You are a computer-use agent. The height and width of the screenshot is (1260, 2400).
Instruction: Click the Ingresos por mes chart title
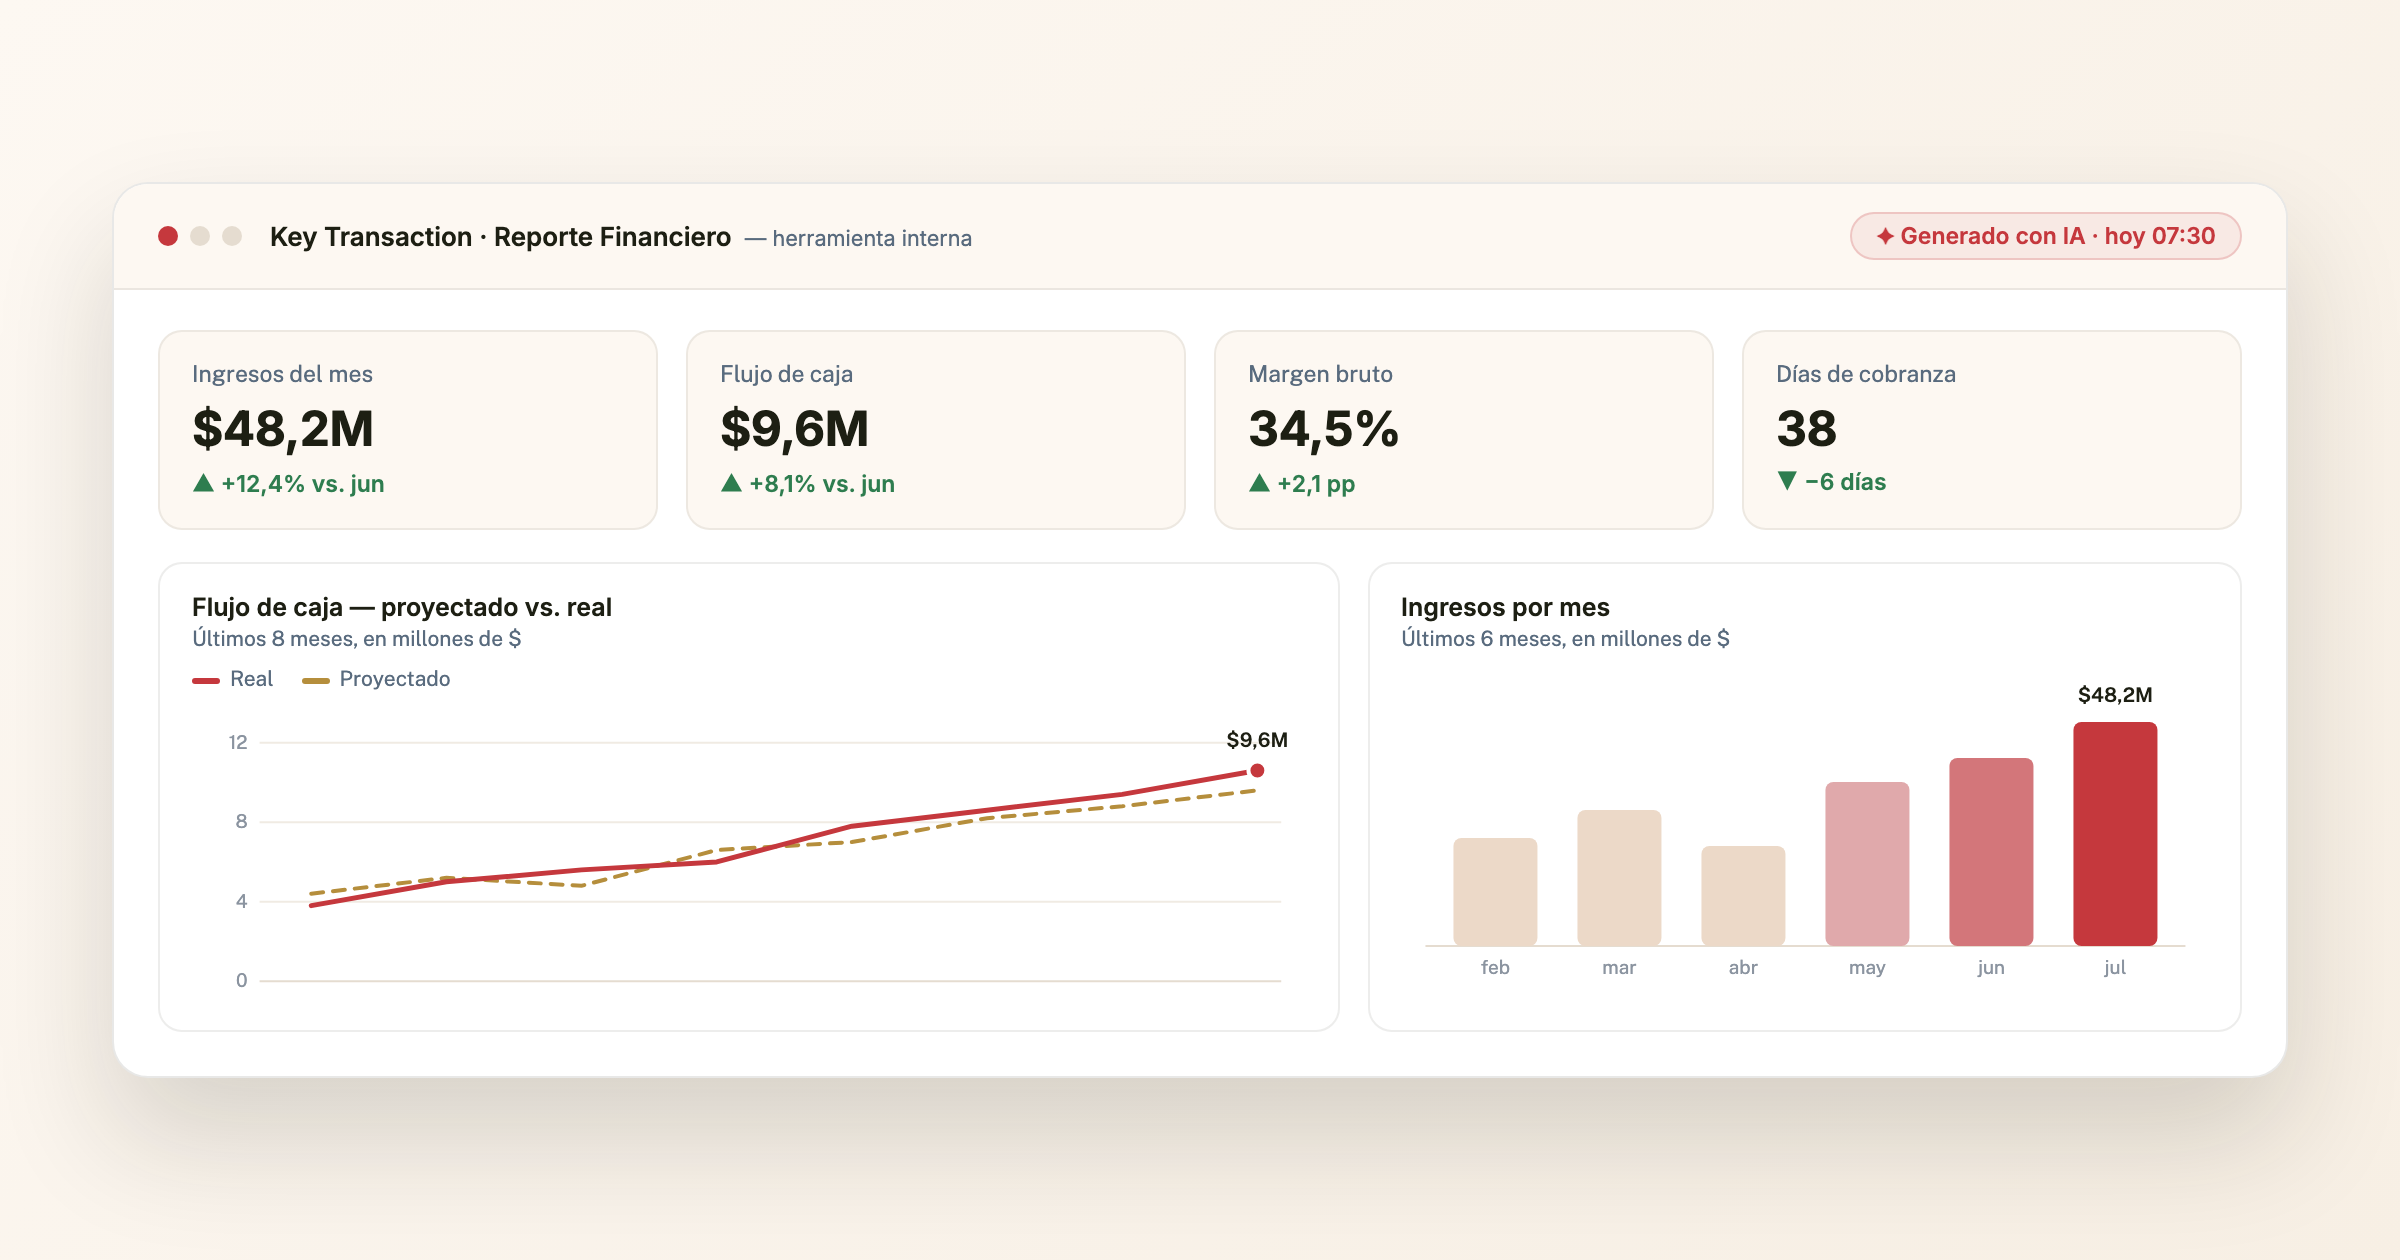tap(1505, 607)
